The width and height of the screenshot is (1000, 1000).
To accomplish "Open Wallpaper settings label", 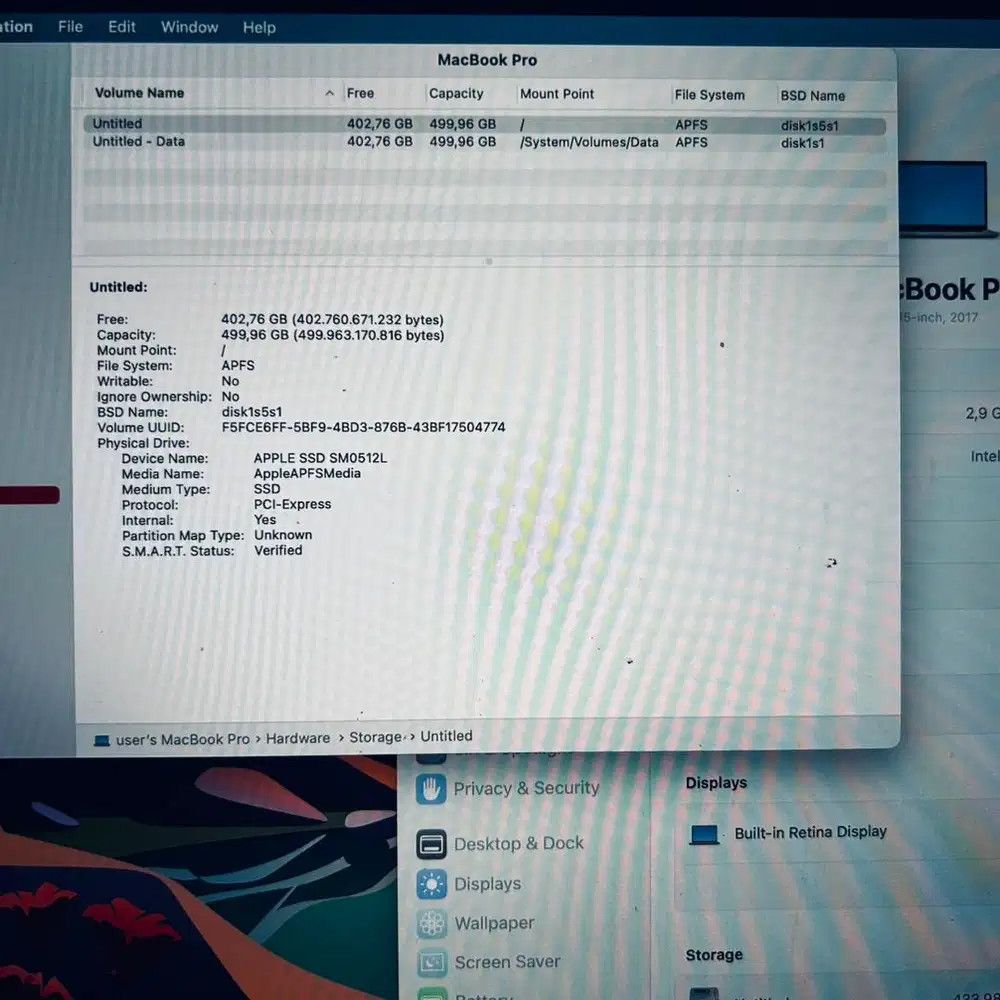I will [x=494, y=923].
